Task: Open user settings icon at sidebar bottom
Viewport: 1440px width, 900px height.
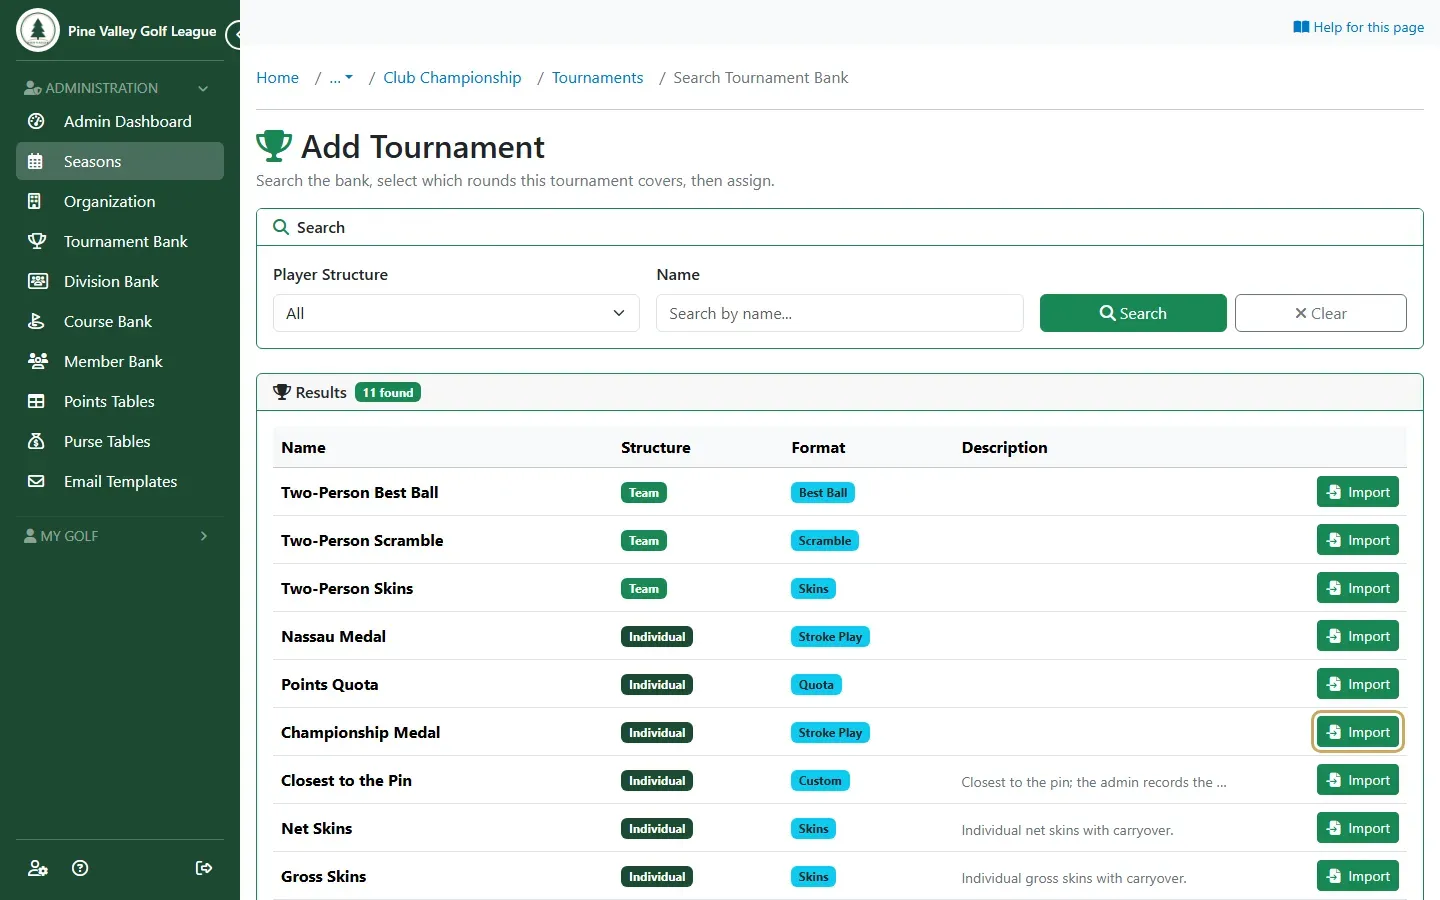Action: point(38,868)
